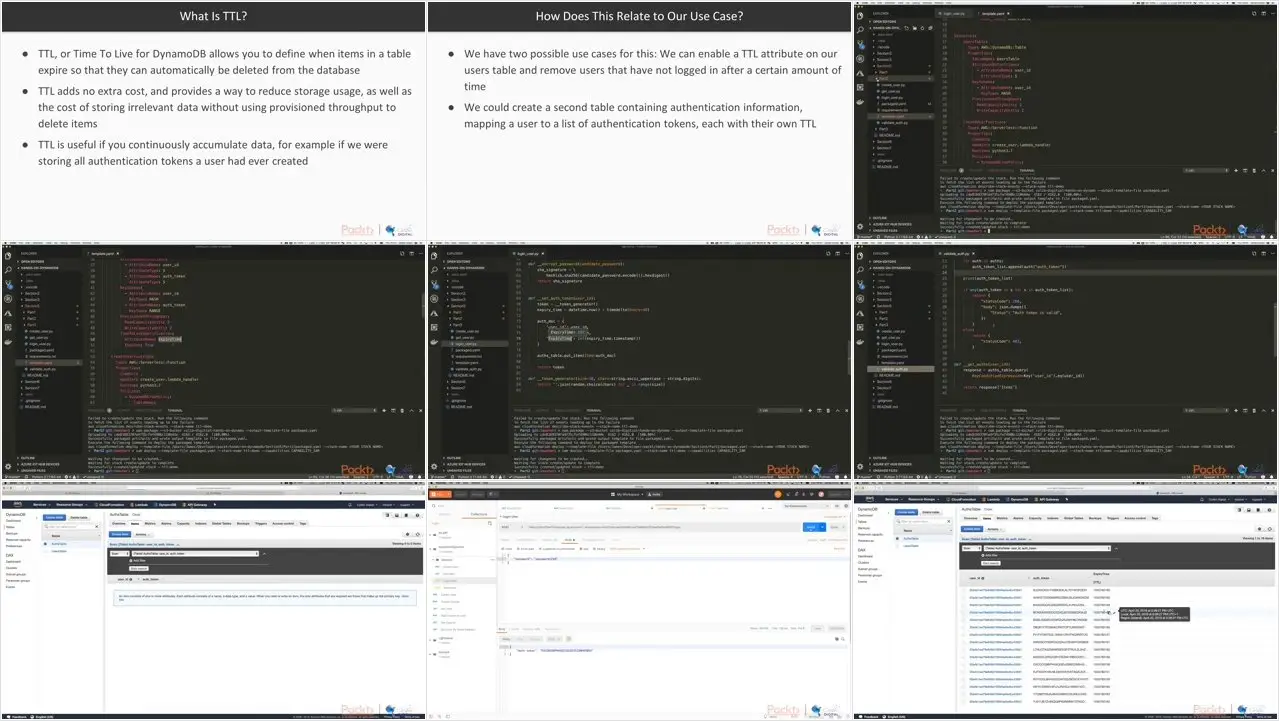Image resolution: width=1279 pixels, height=721 pixels.
Task: Split editor icon in top-right VS Code frame
Action: [x=1264, y=14]
